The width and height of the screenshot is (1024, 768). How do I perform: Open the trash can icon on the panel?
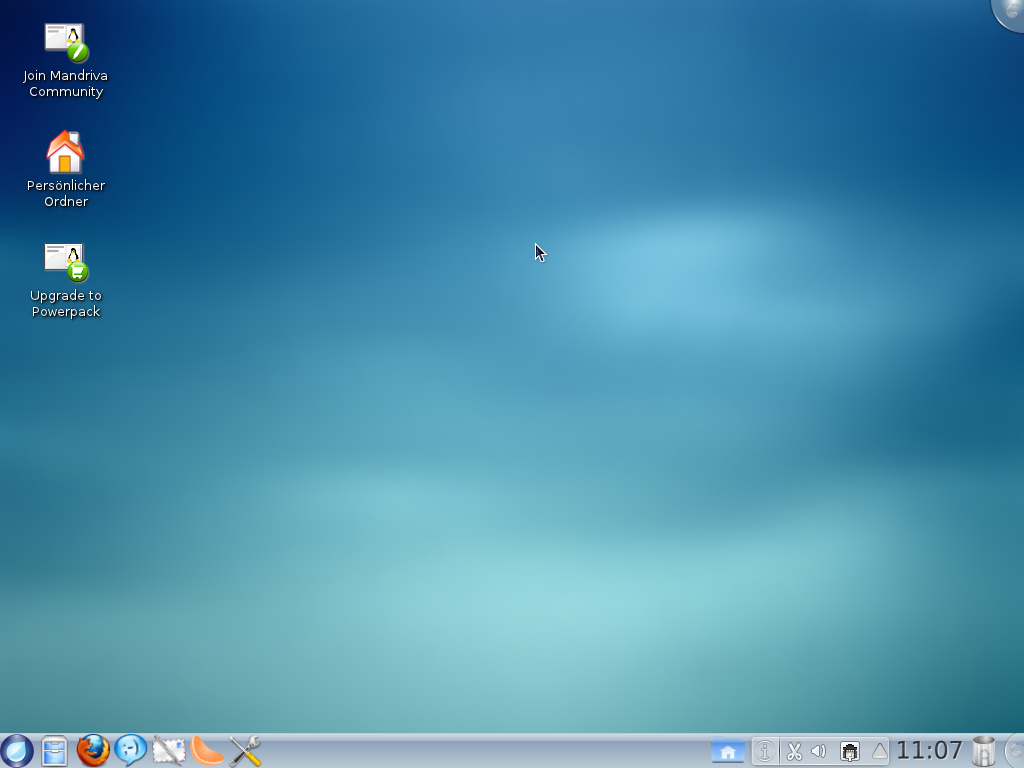tap(985, 751)
